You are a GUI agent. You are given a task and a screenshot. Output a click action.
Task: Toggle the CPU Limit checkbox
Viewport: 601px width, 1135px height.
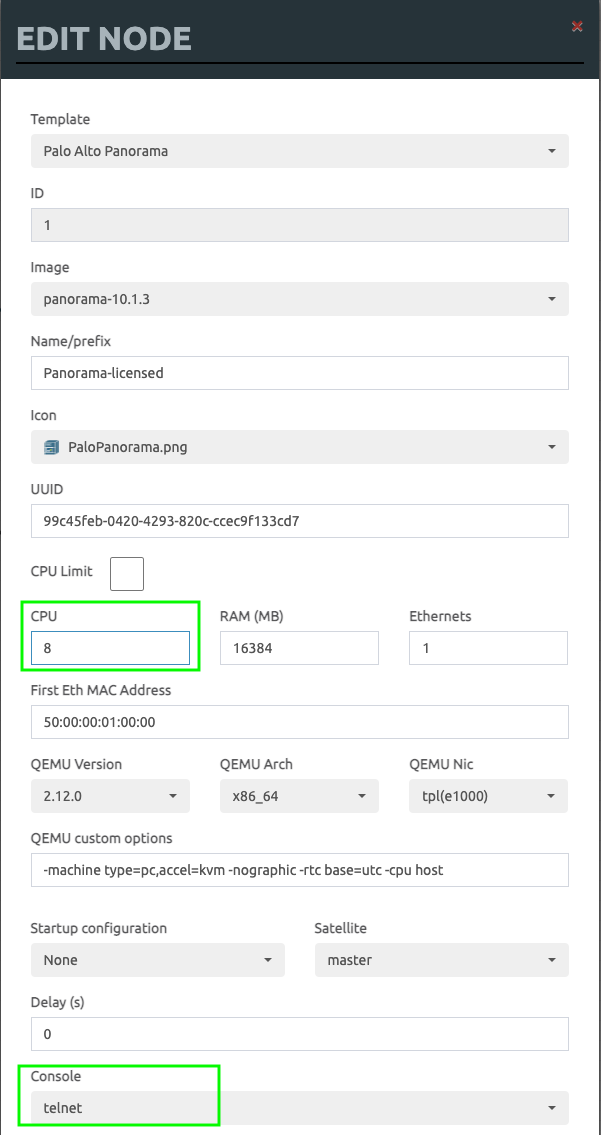coord(127,573)
